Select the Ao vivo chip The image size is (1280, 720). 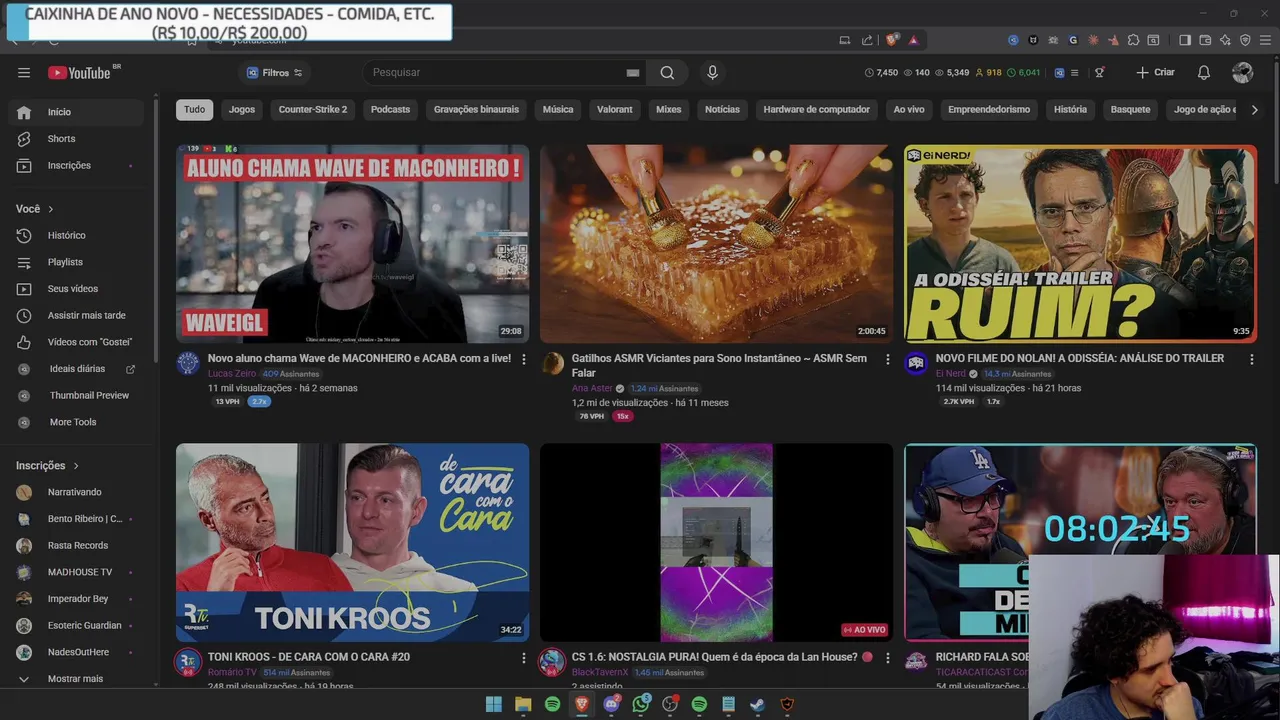click(x=909, y=110)
